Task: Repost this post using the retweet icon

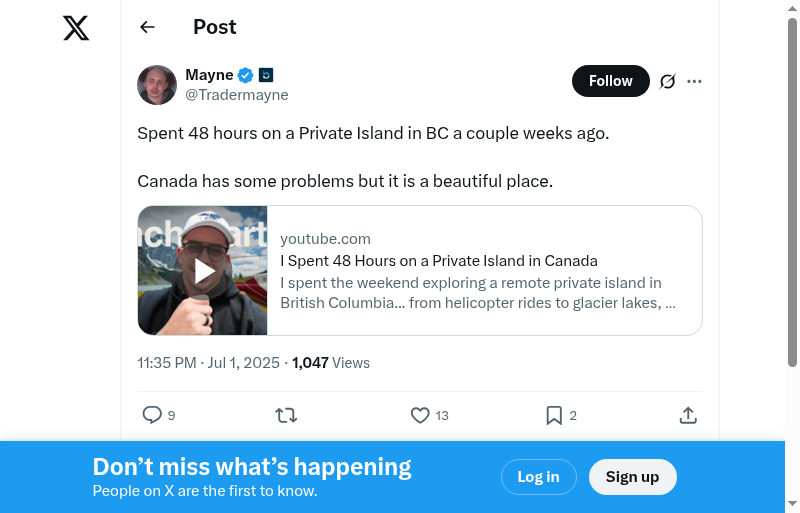Action: coord(286,415)
